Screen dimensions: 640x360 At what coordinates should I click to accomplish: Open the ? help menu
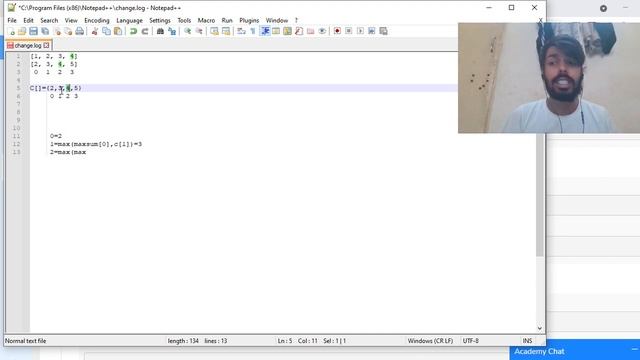click(x=296, y=20)
